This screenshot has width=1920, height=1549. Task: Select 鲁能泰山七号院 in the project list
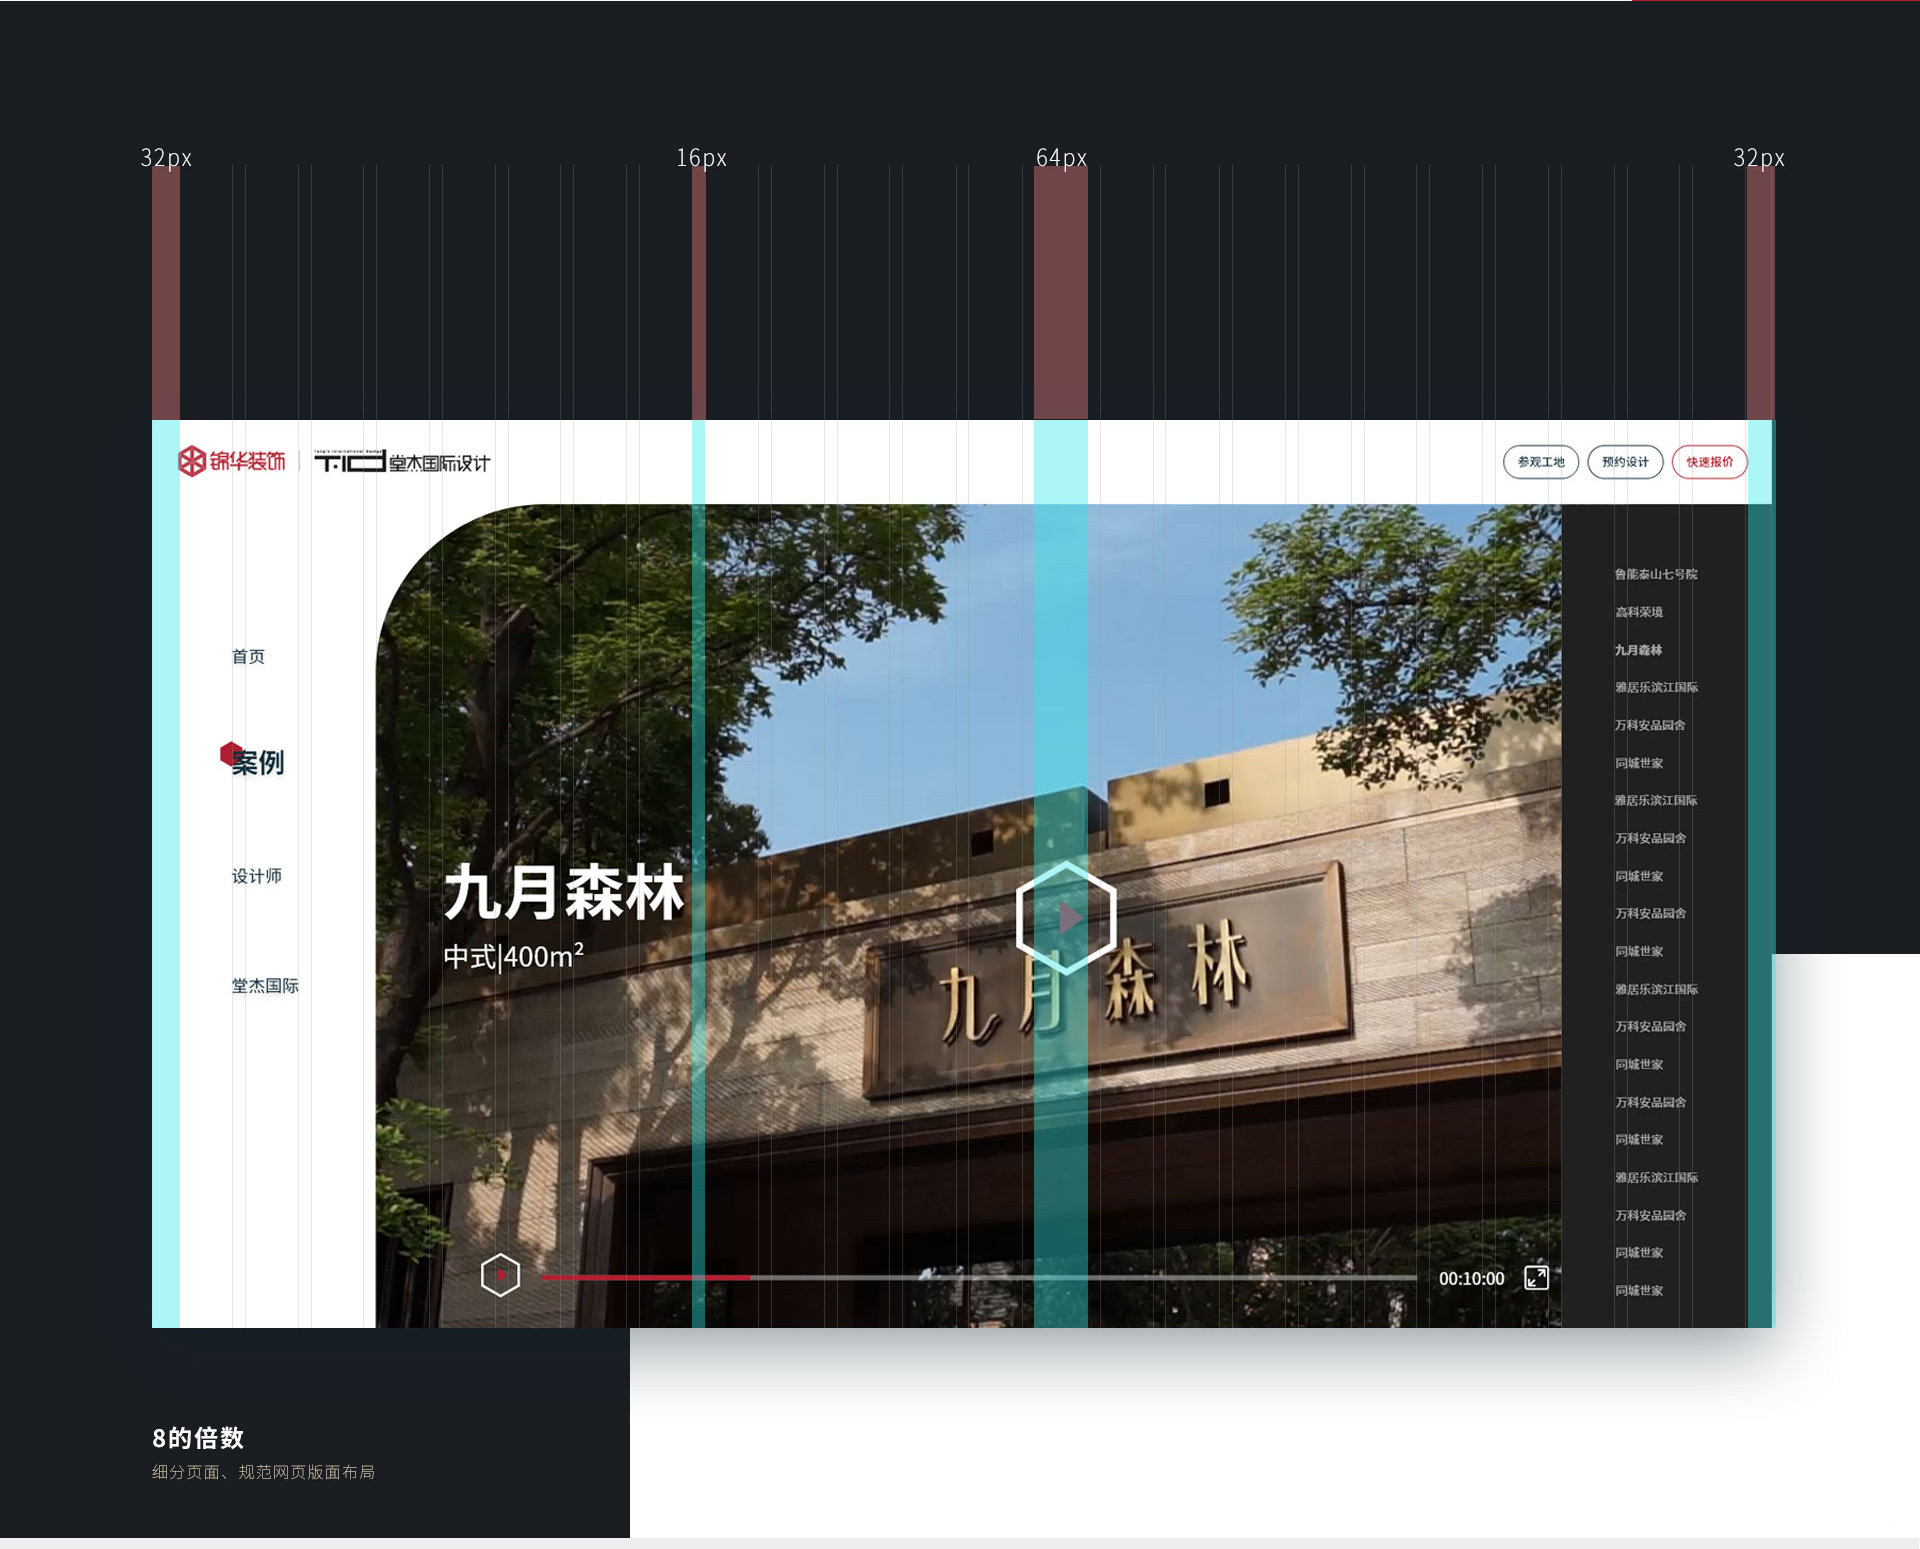(x=1656, y=574)
